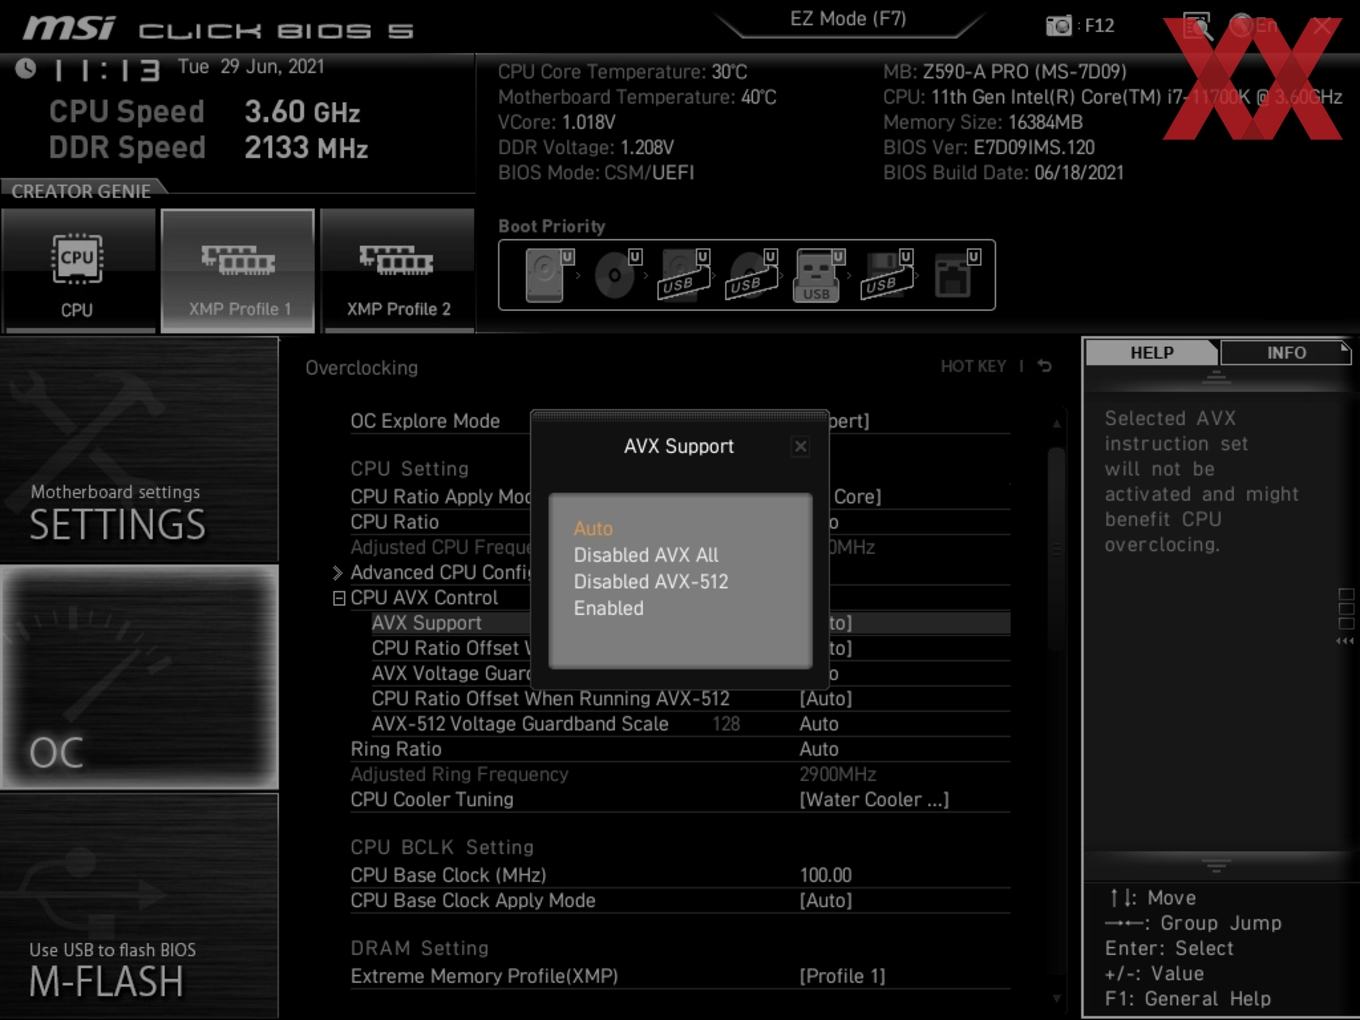This screenshot has width=1360, height=1020.
Task: Switch to the HELP tab
Action: pyautogui.click(x=1152, y=353)
